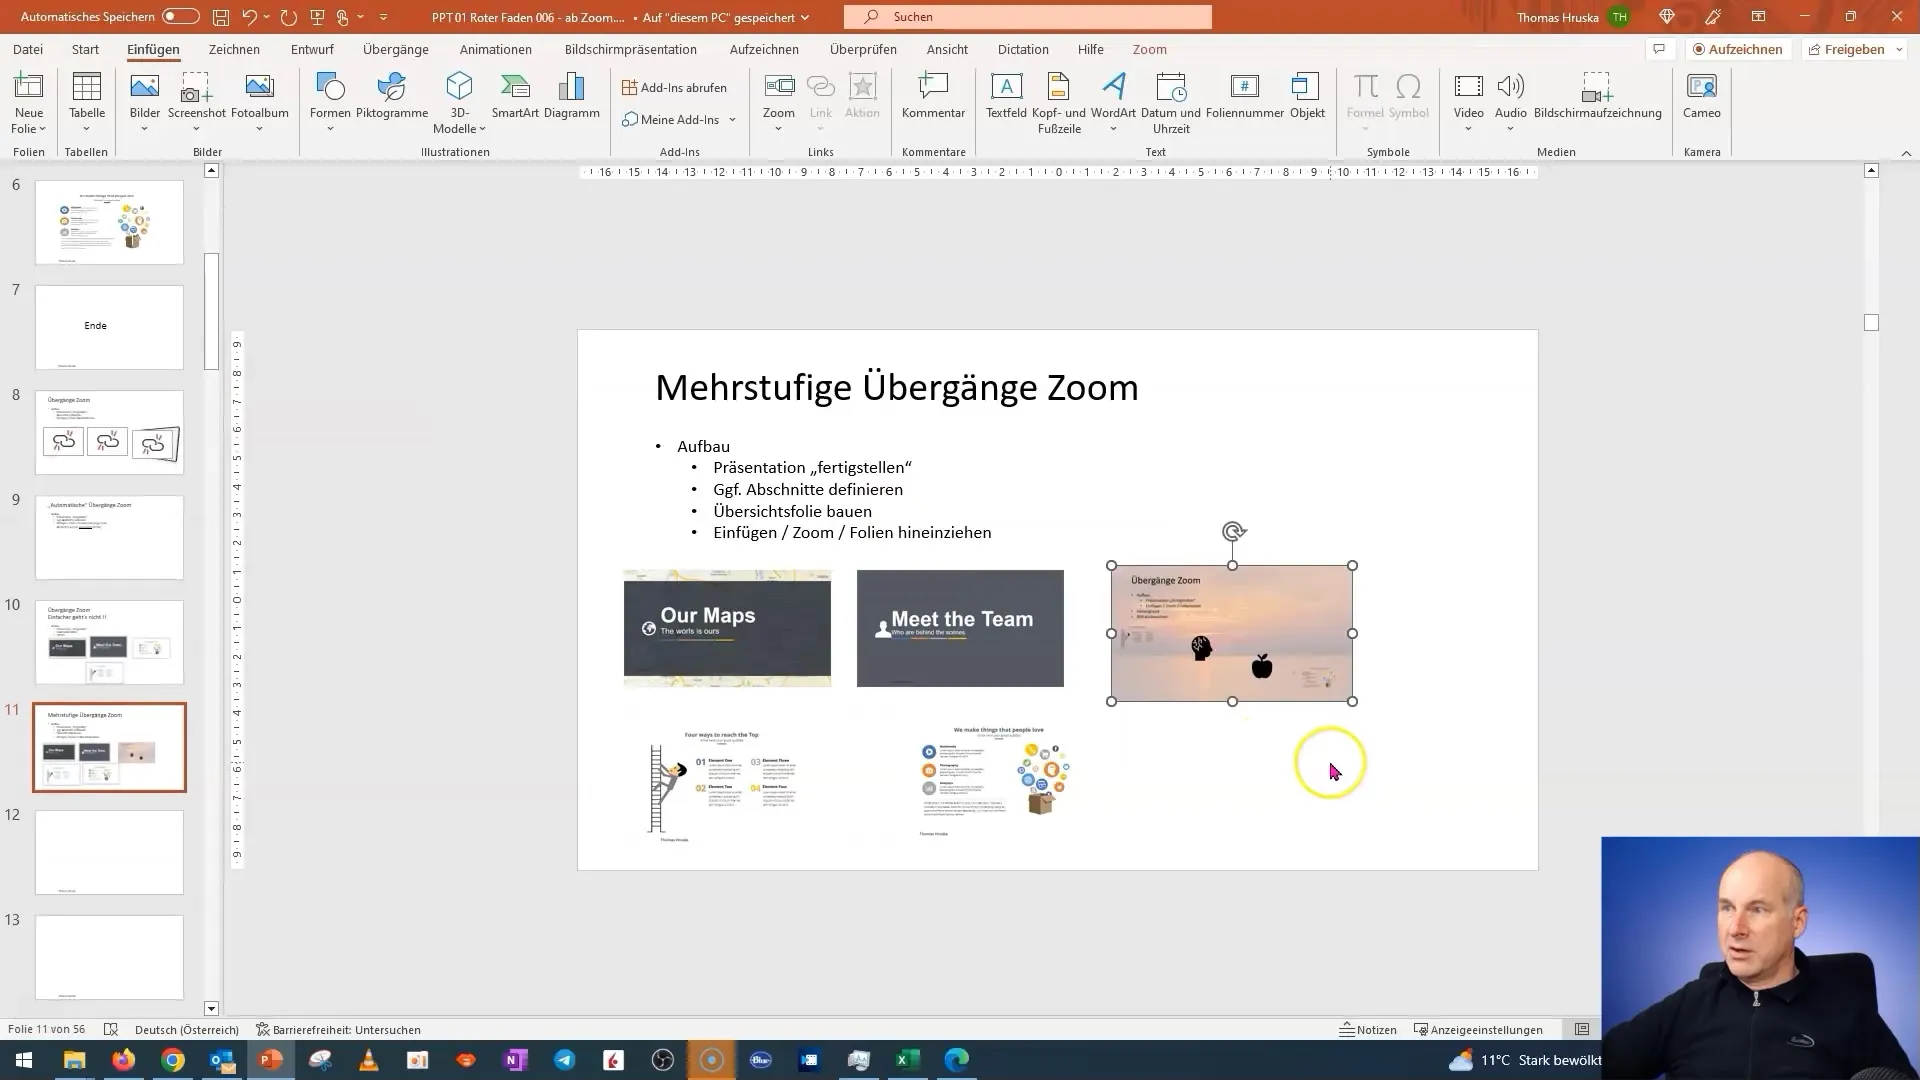The height and width of the screenshot is (1080, 1920).
Task: Click the rotation handle of selected zoom
Action: click(x=1233, y=532)
